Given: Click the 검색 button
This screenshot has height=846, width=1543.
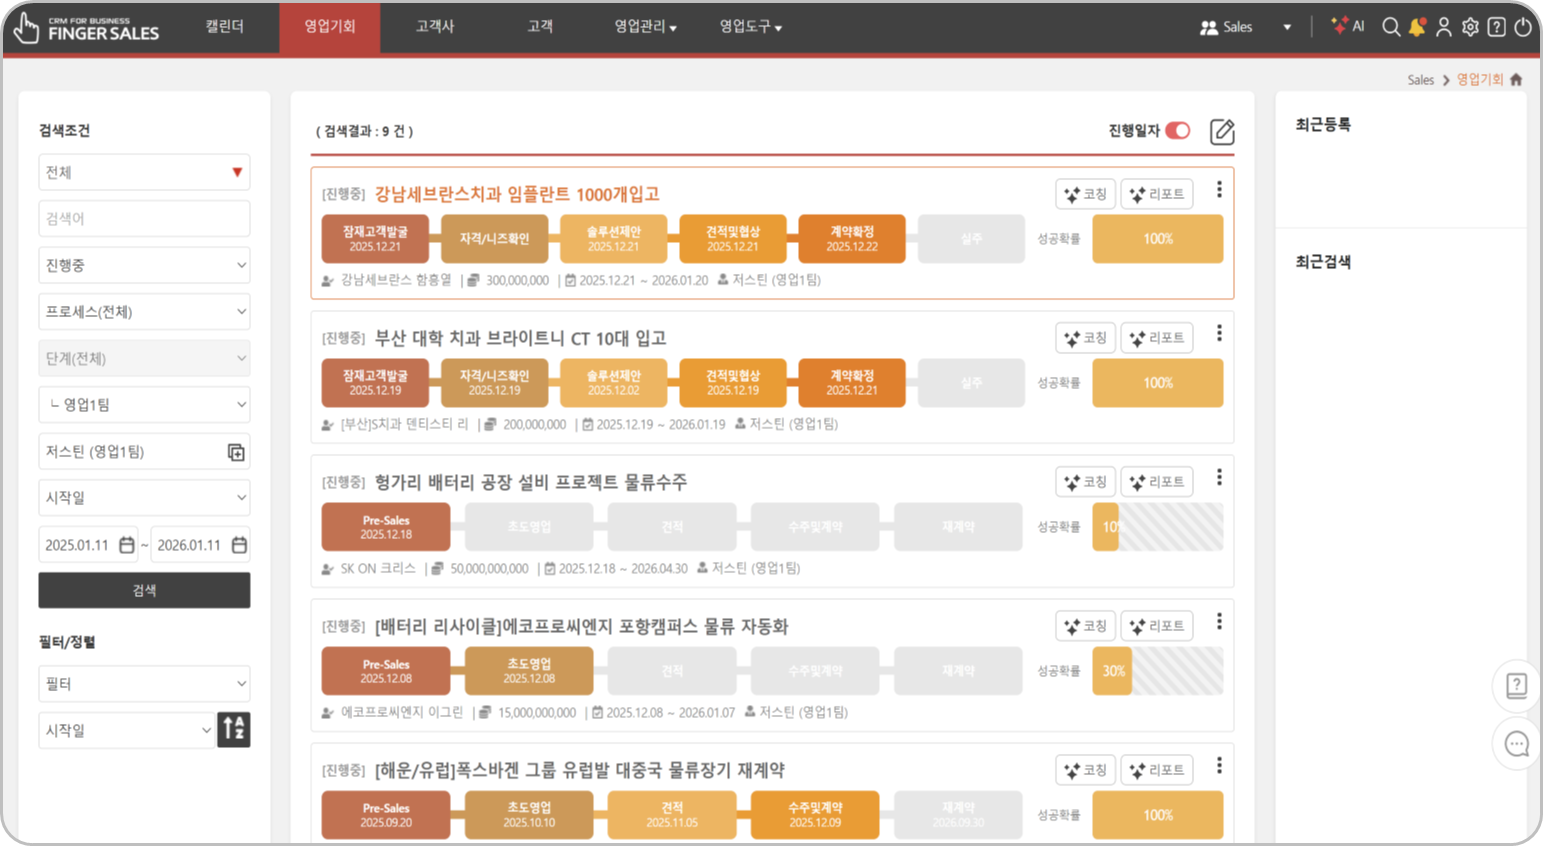Looking at the screenshot, I should point(144,590).
